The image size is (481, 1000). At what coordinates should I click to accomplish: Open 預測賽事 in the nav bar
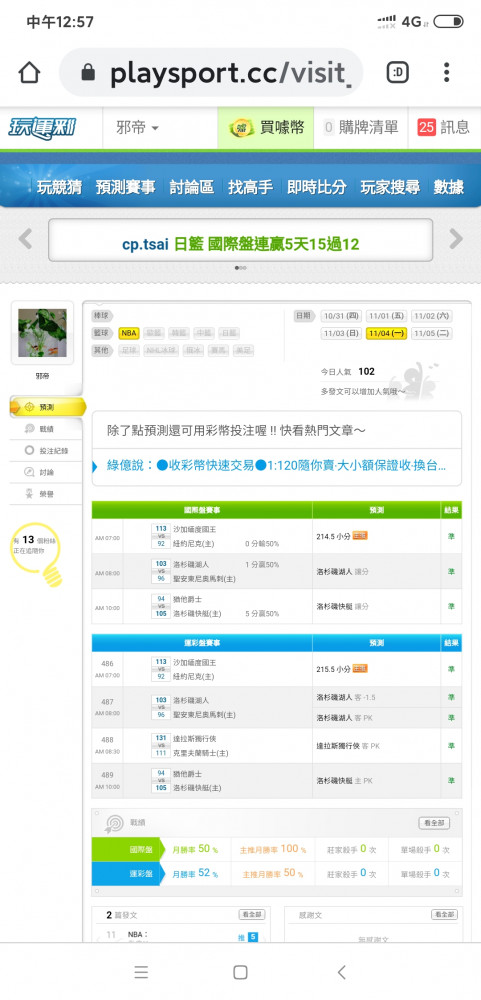pyautogui.click(x=126, y=187)
